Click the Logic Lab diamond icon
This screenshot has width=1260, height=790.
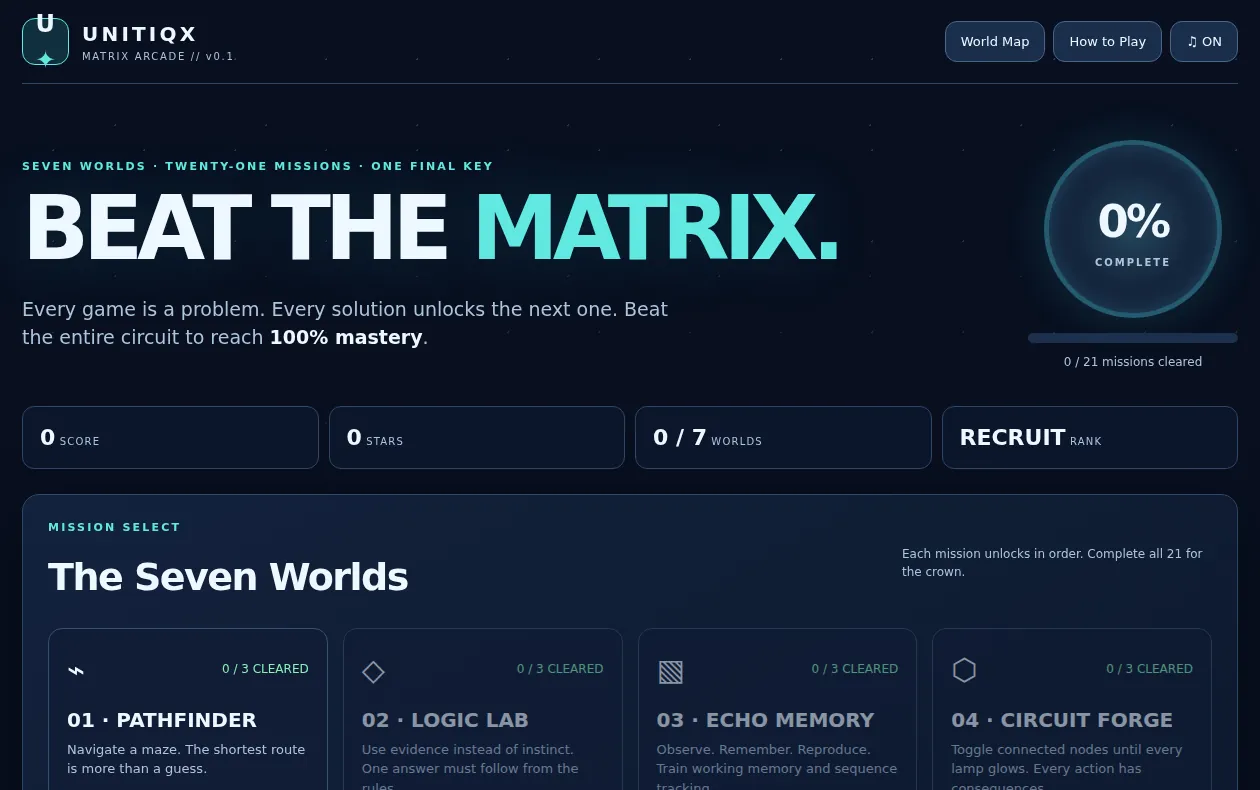point(373,671)
